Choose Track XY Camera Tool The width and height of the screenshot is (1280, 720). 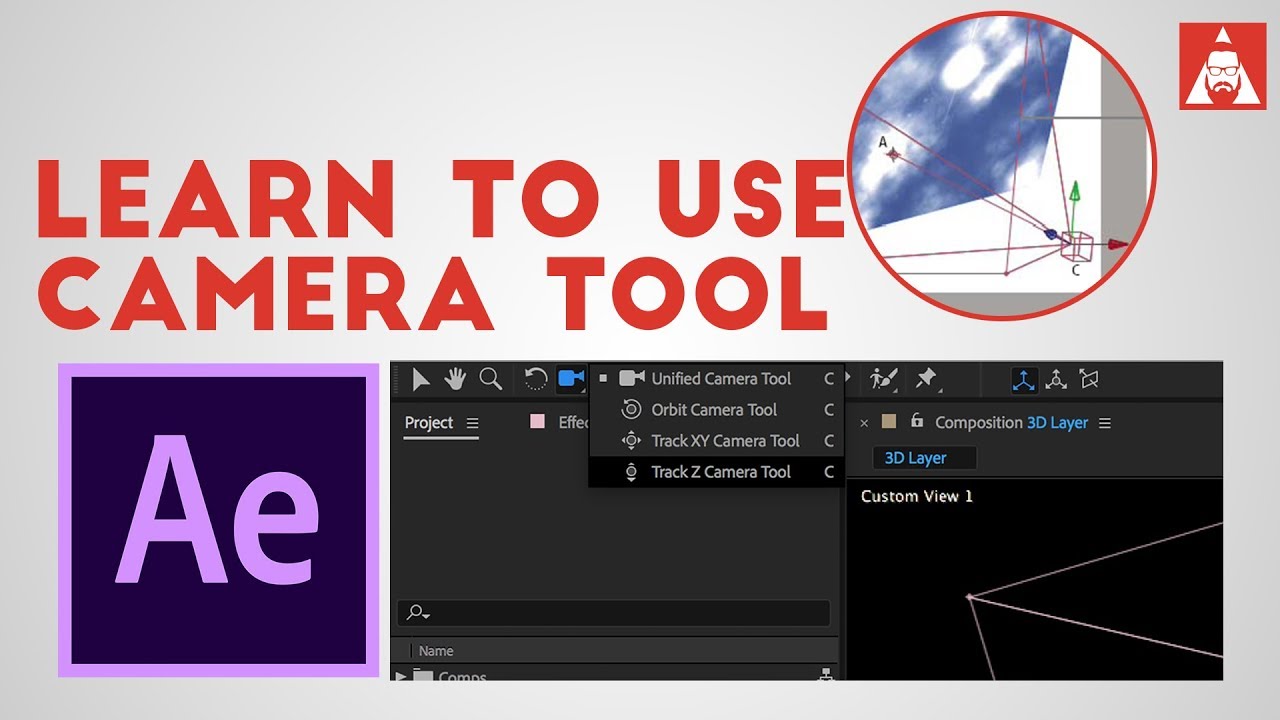point(717,441)
